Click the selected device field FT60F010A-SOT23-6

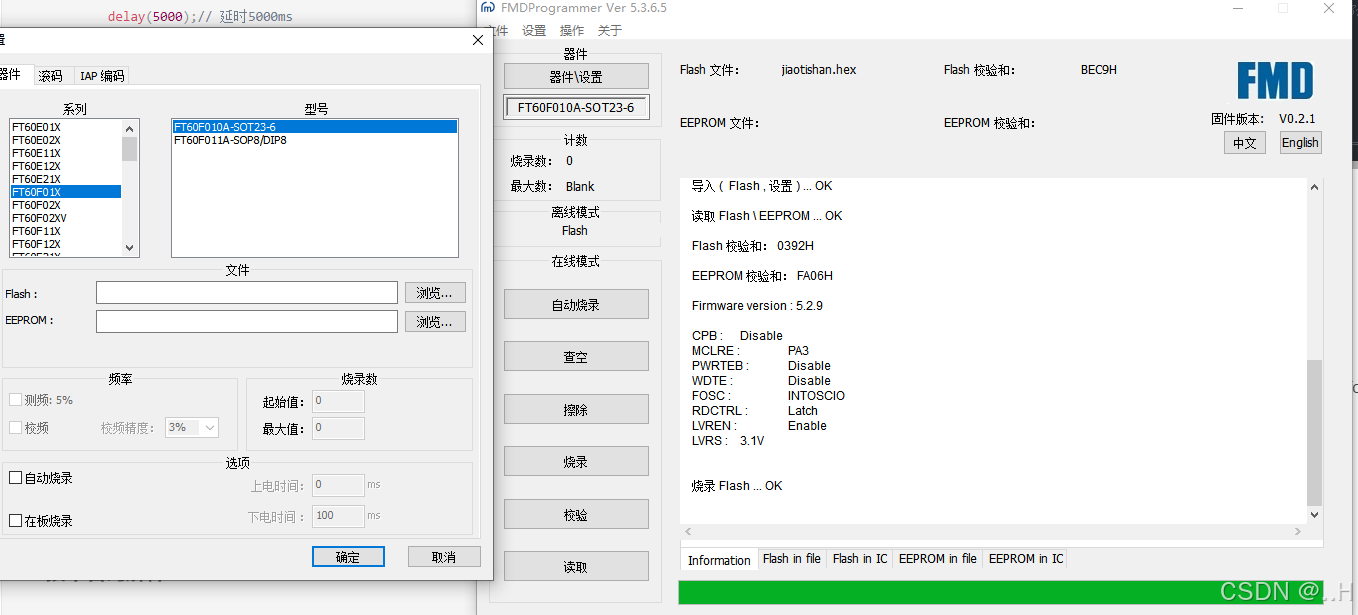pyautogui.click(x=576, y=107)
